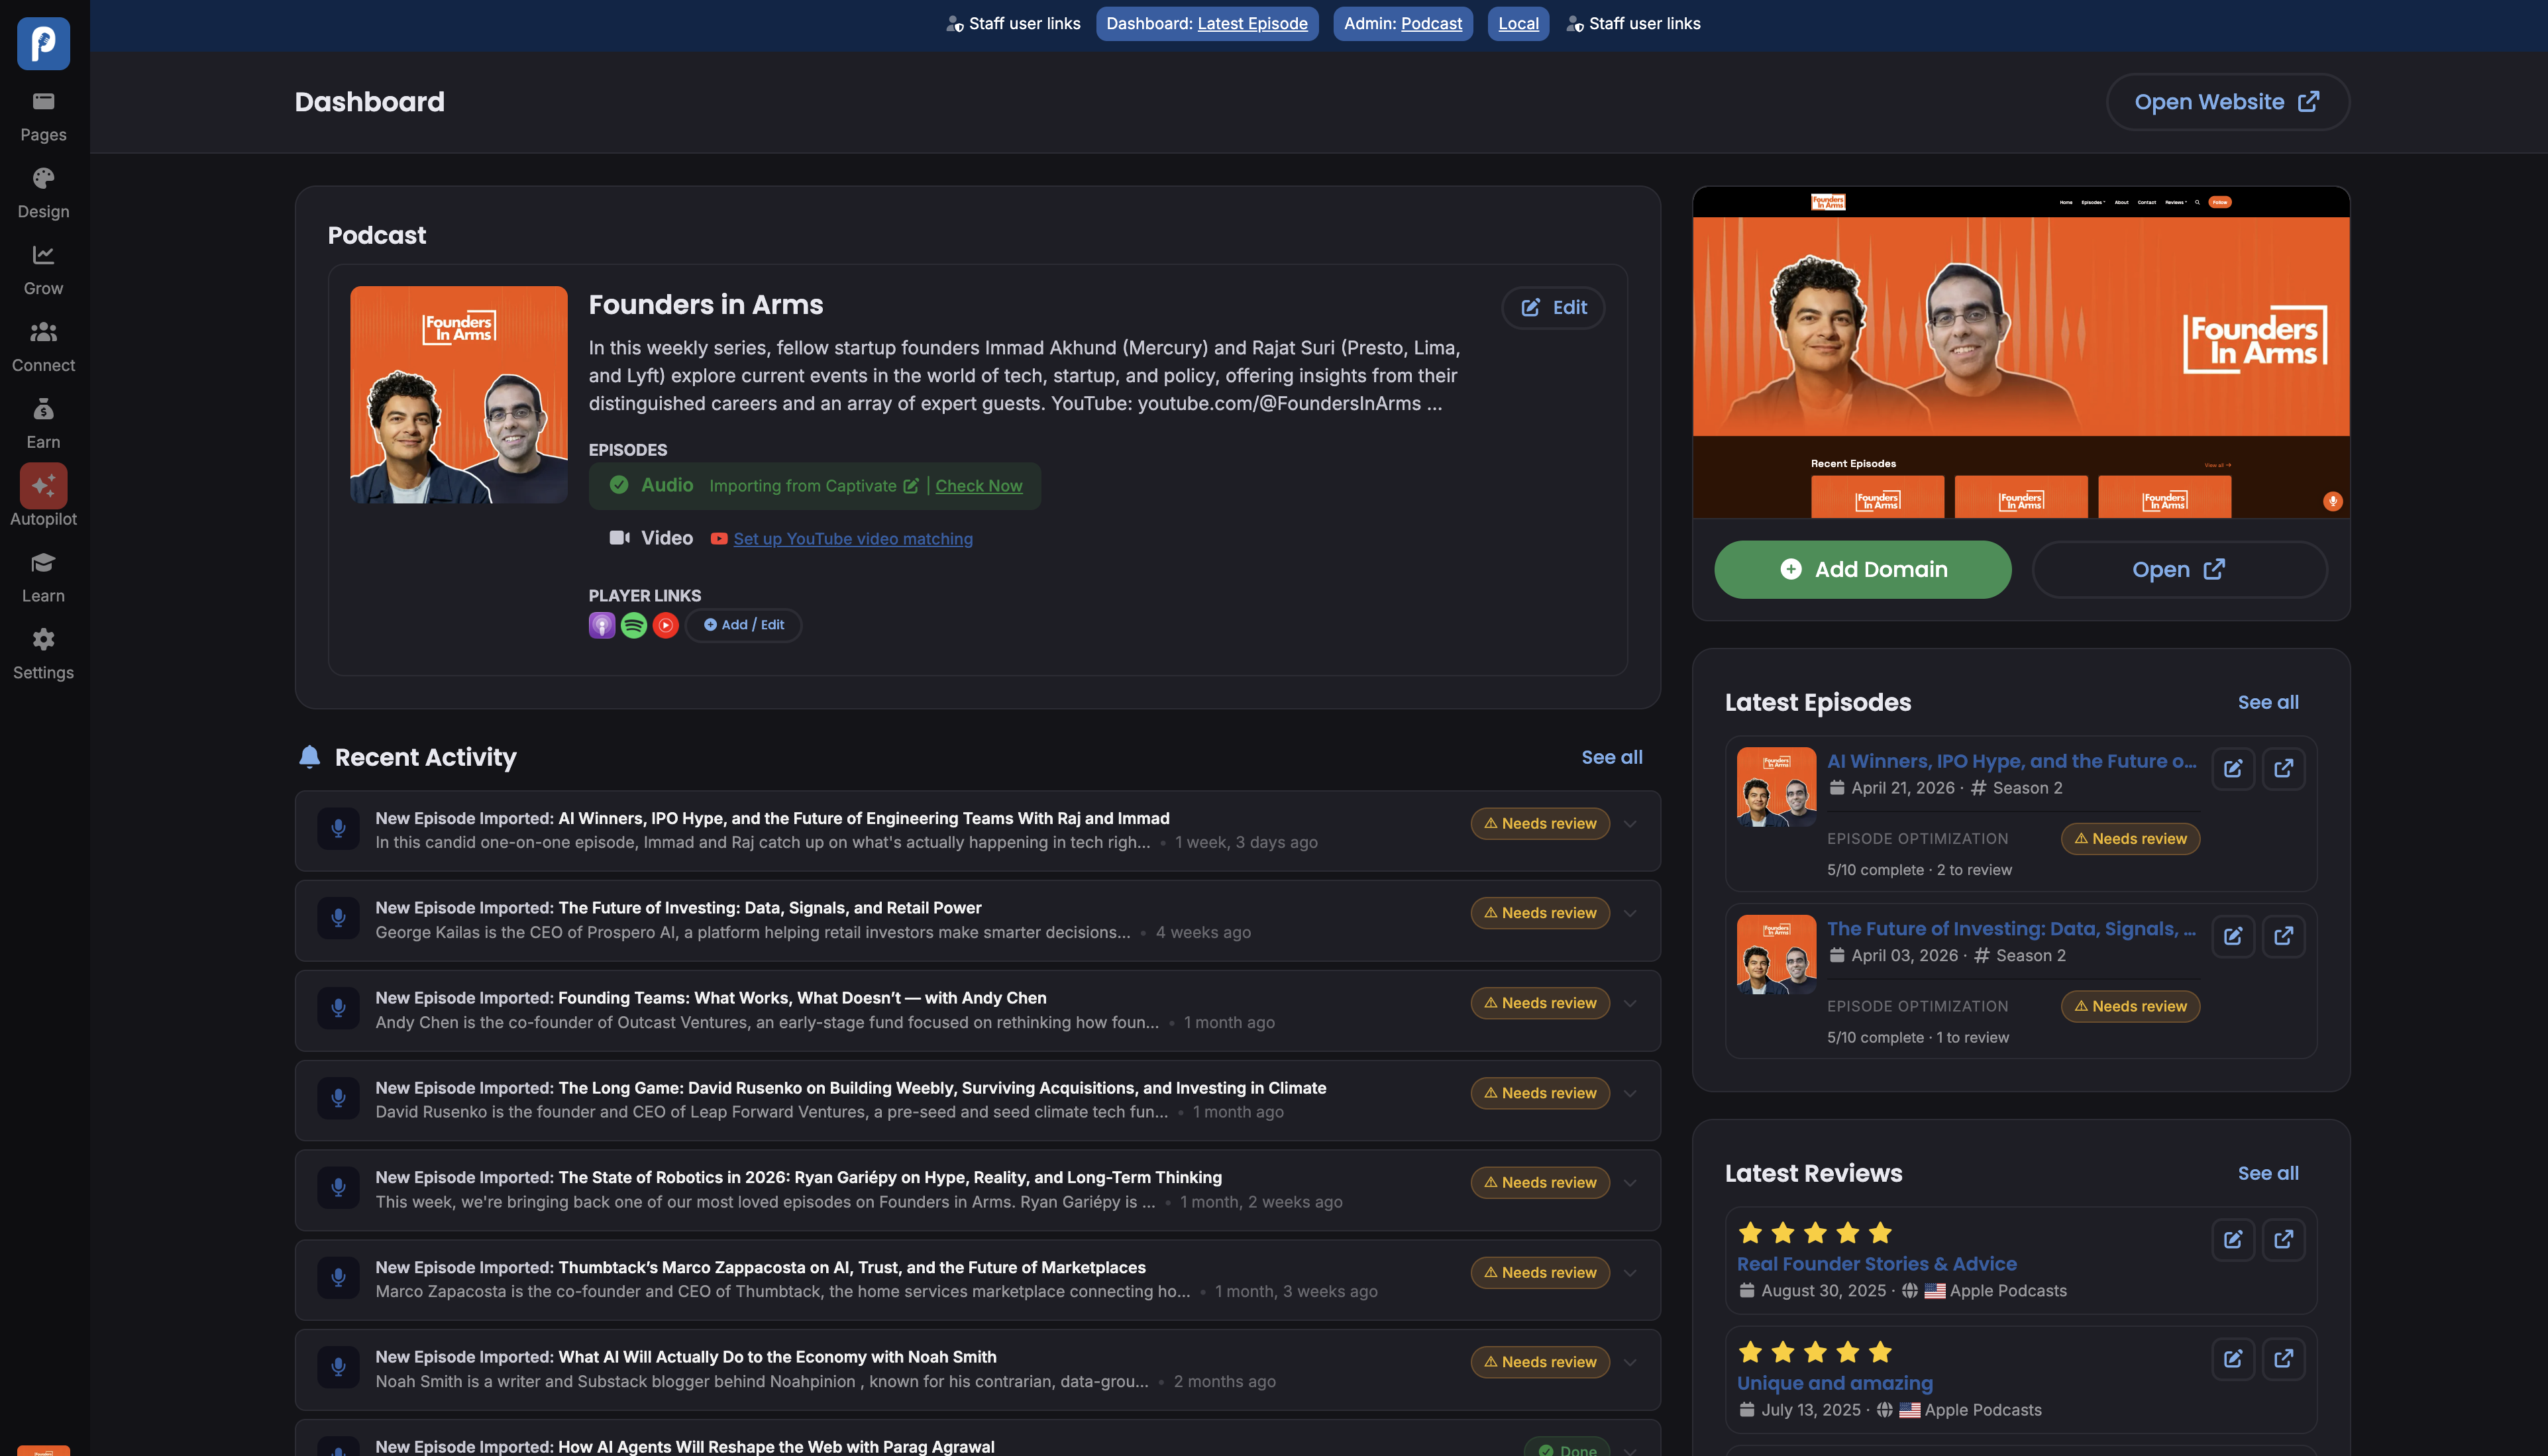Click the Local staff link
The width and height of the screenshot is (2548, 1456).
coord(1518,23)
